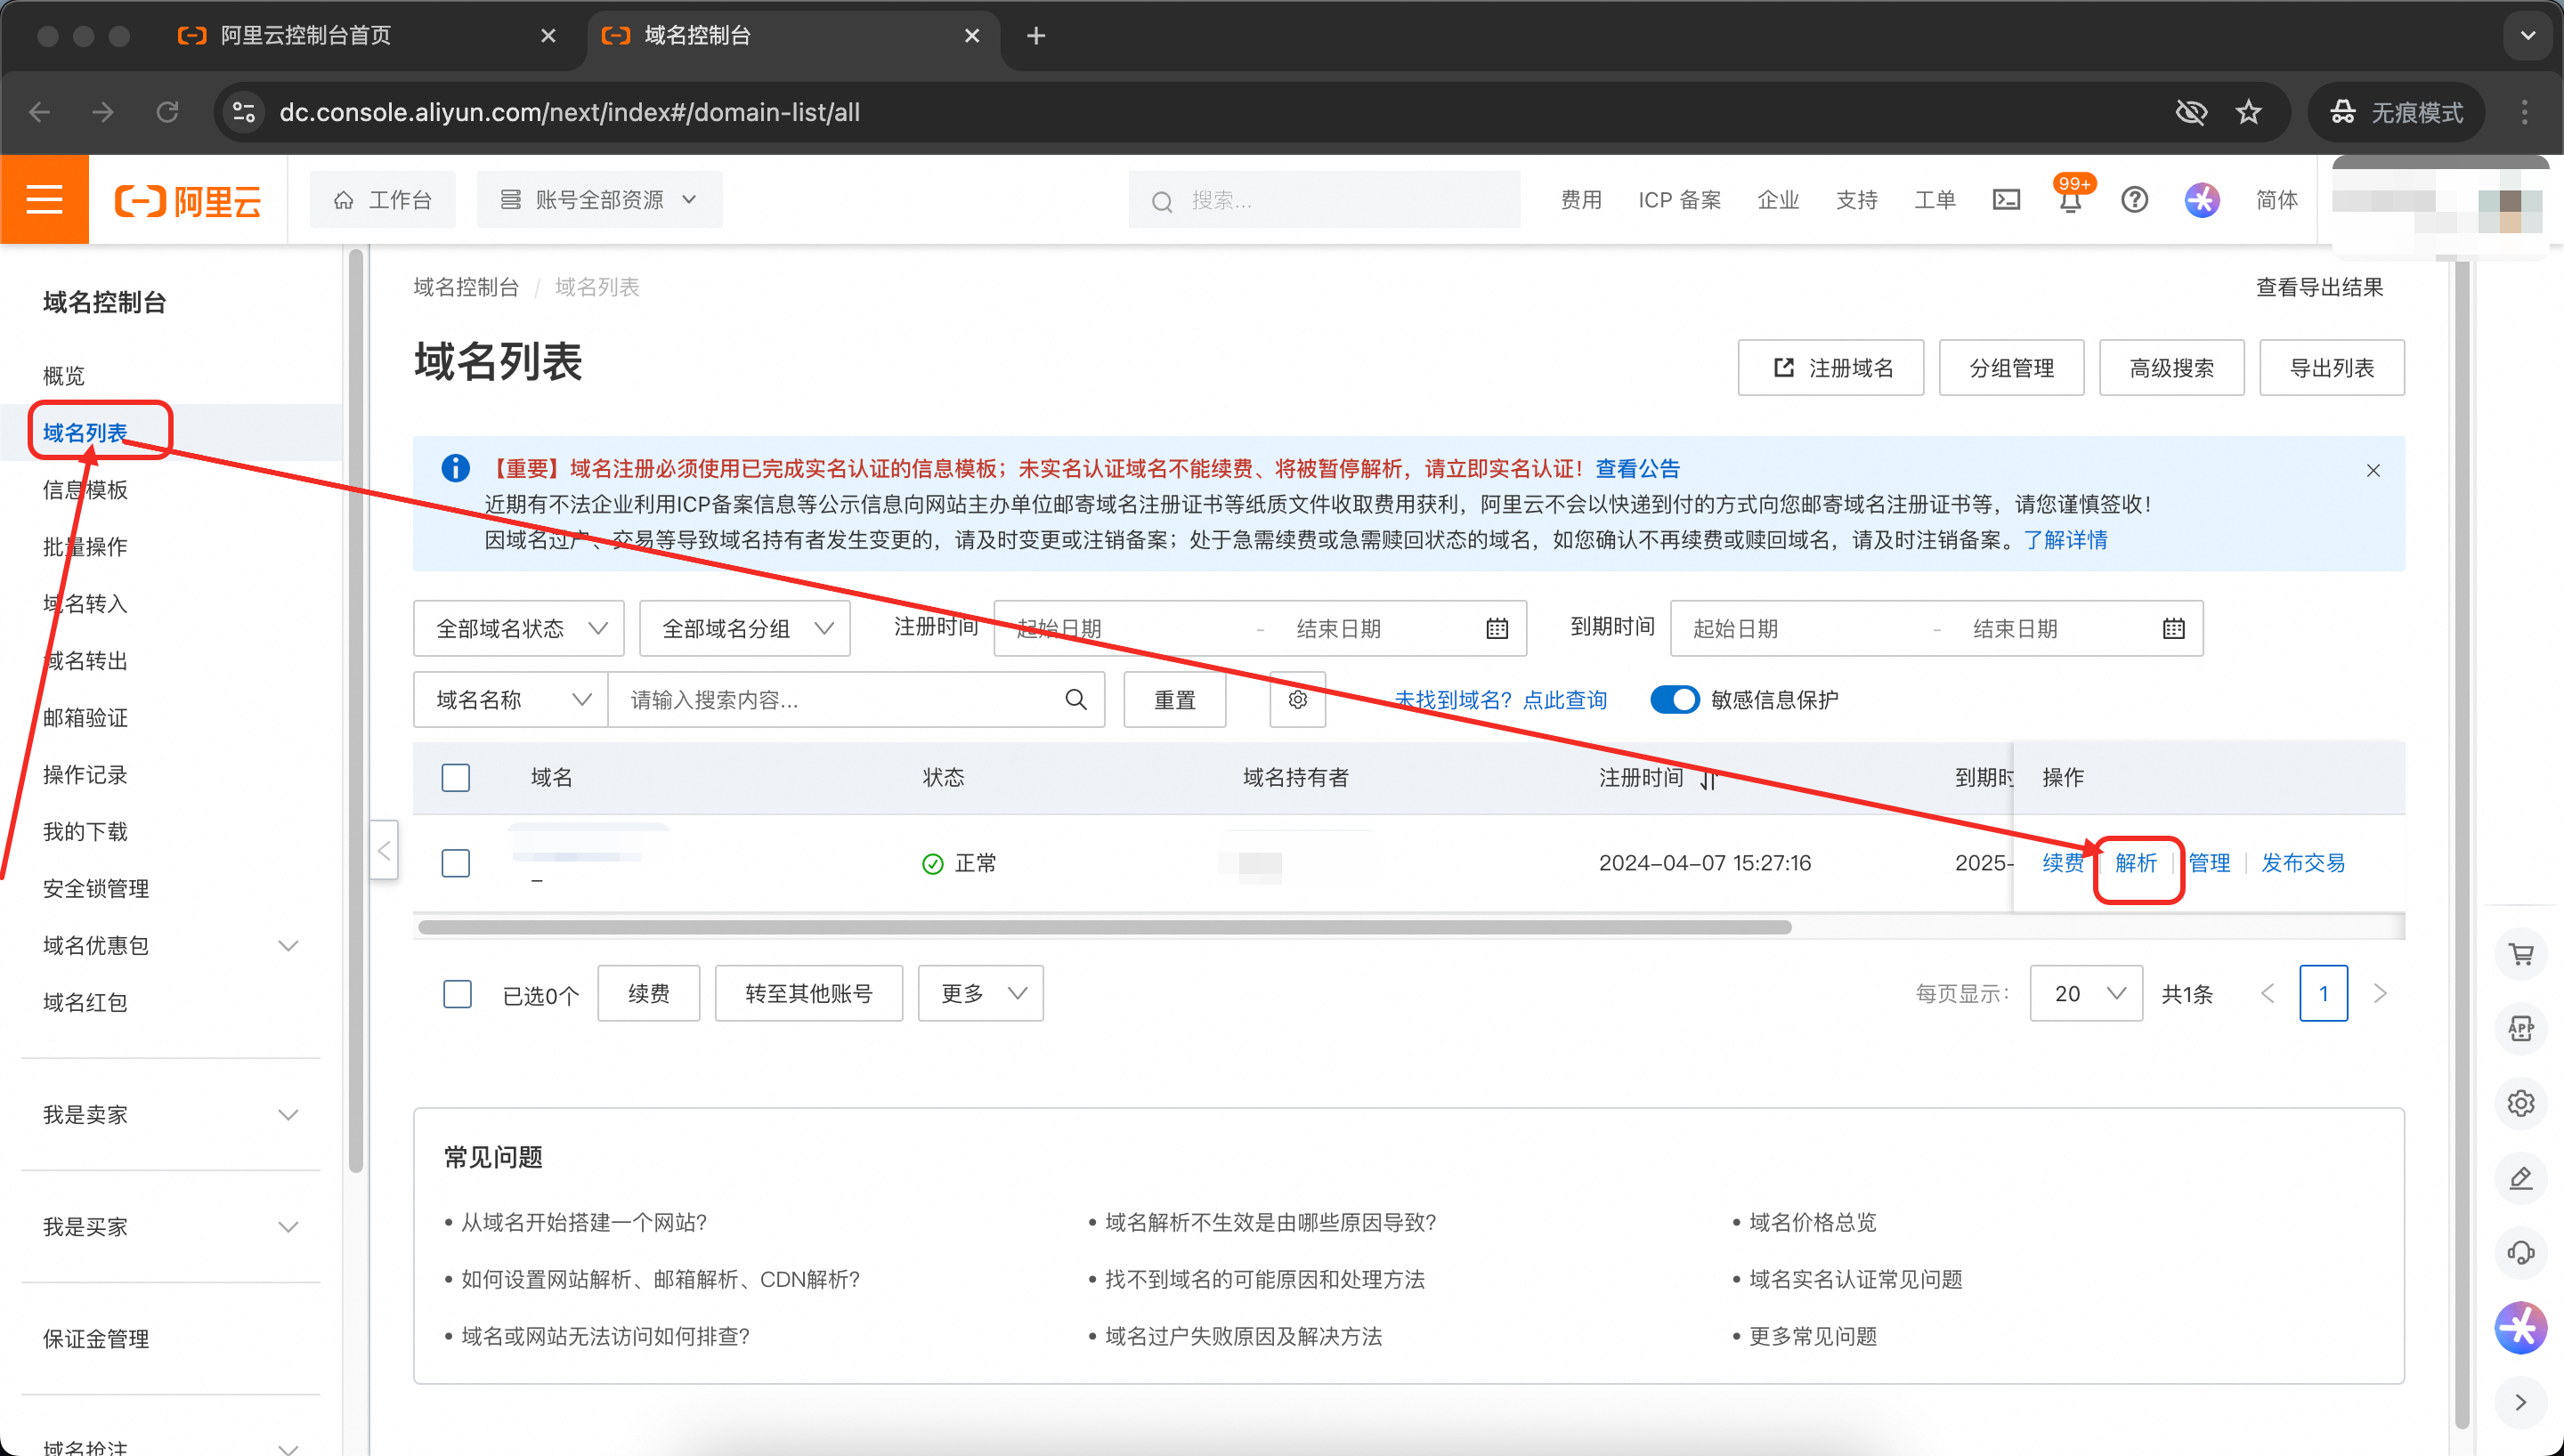Open the AI assistant icon in top bar
The height and width of the screenshot is (1456, 2564).
pos(2201,200)
